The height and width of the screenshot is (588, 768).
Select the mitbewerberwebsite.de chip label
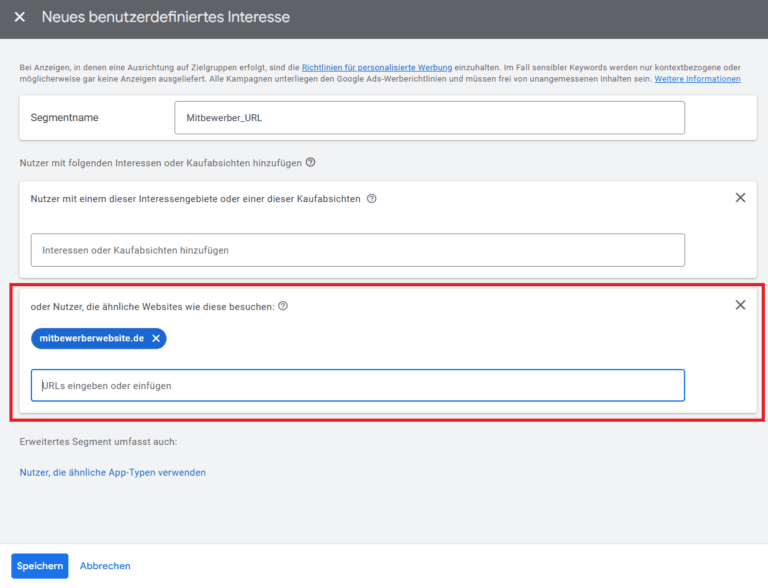click(x=92, y=339)
